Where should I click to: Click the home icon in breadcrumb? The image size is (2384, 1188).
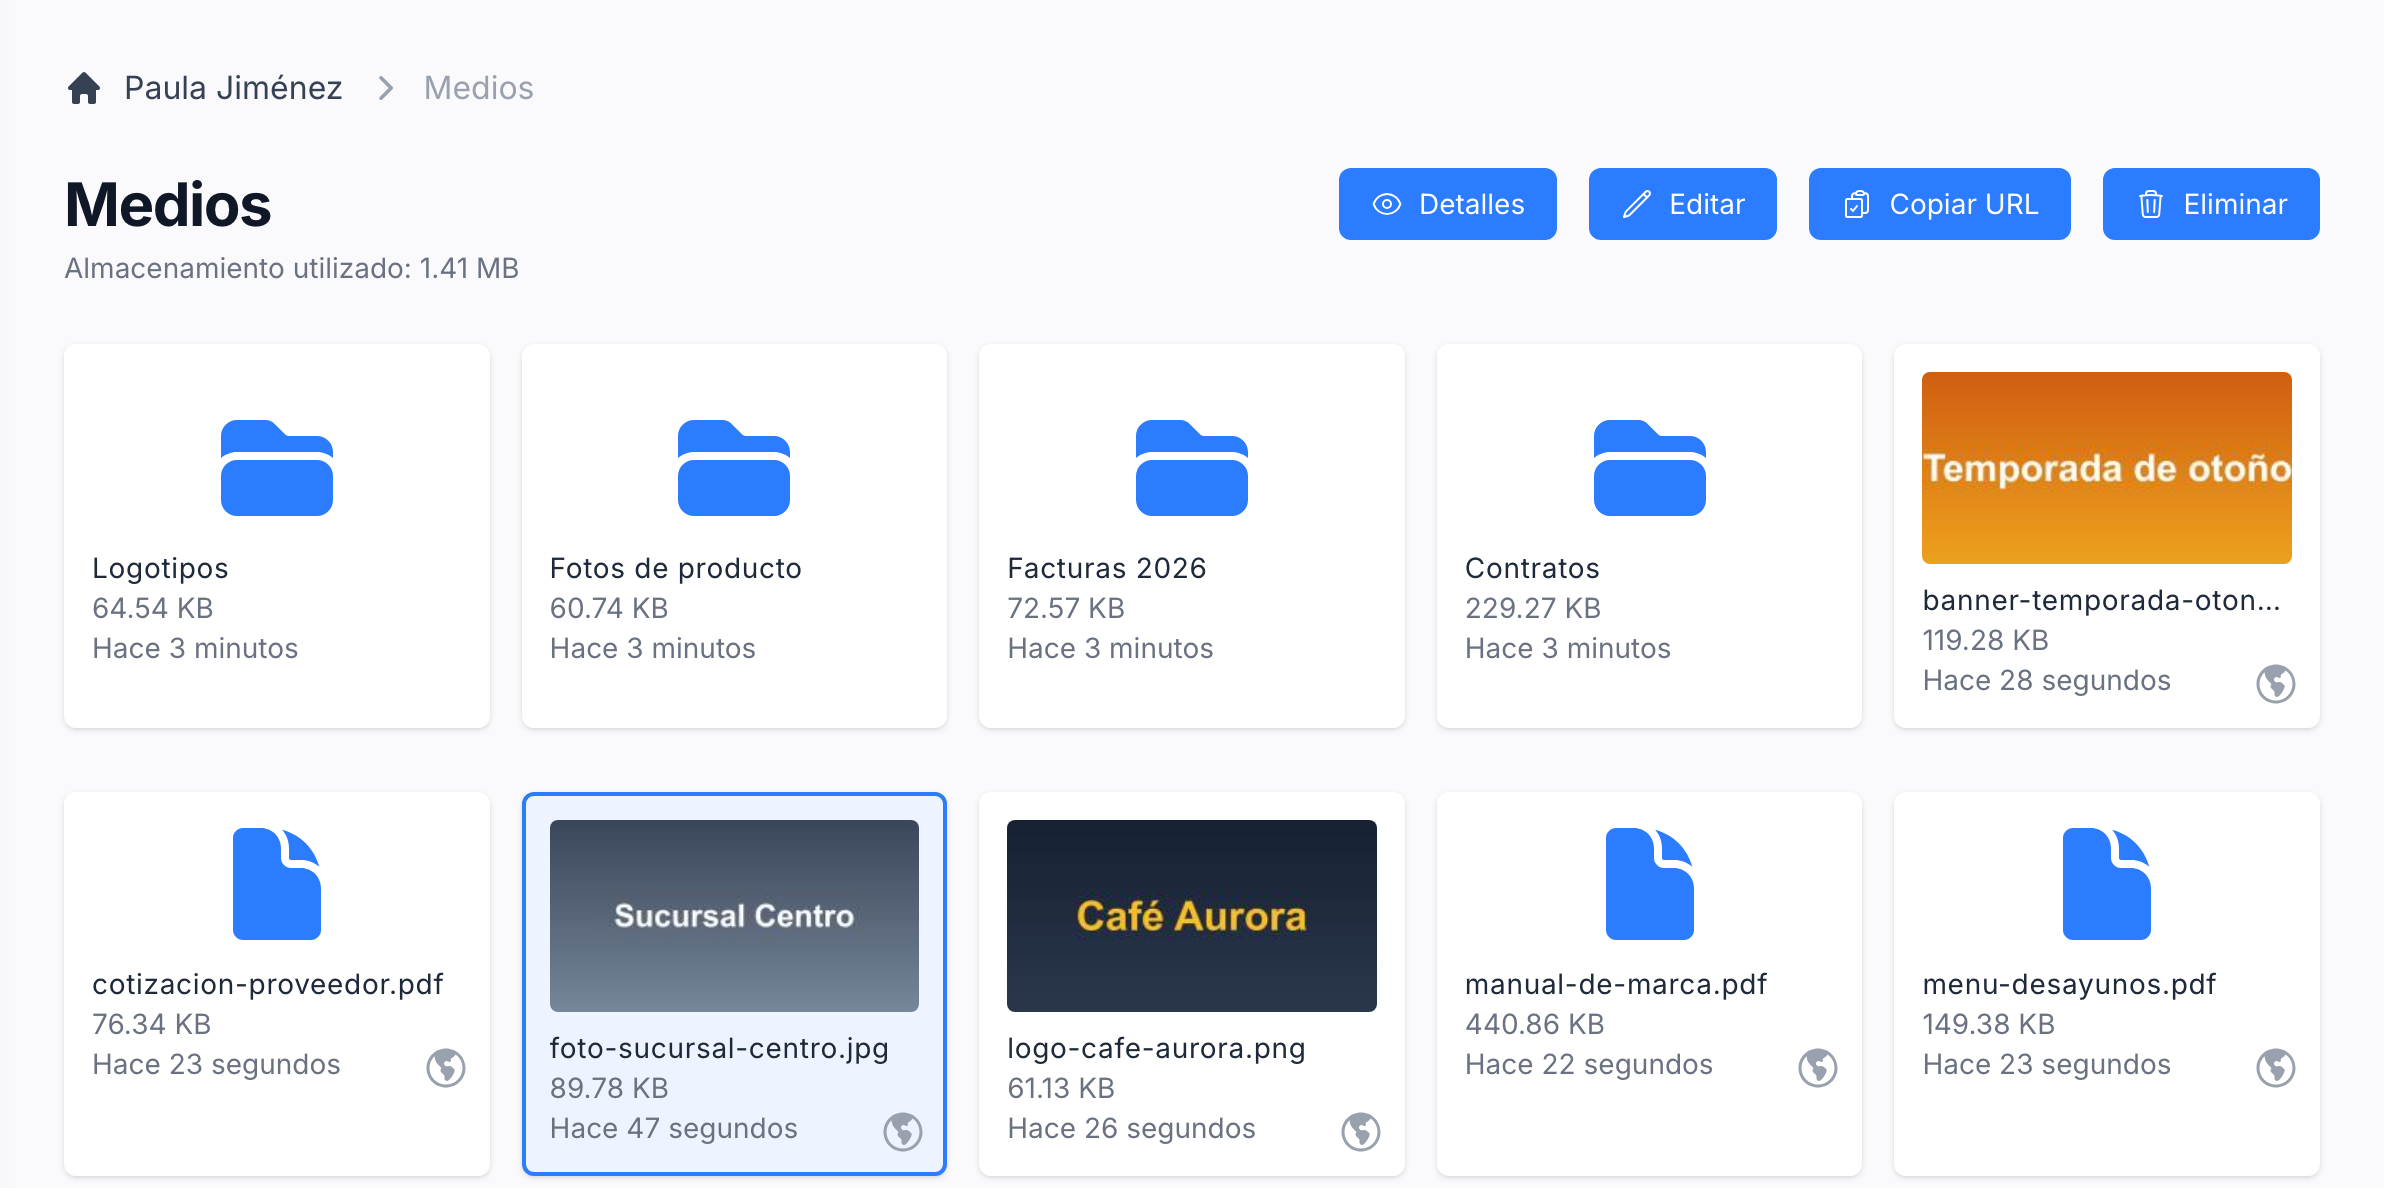[x=84, y=88]
